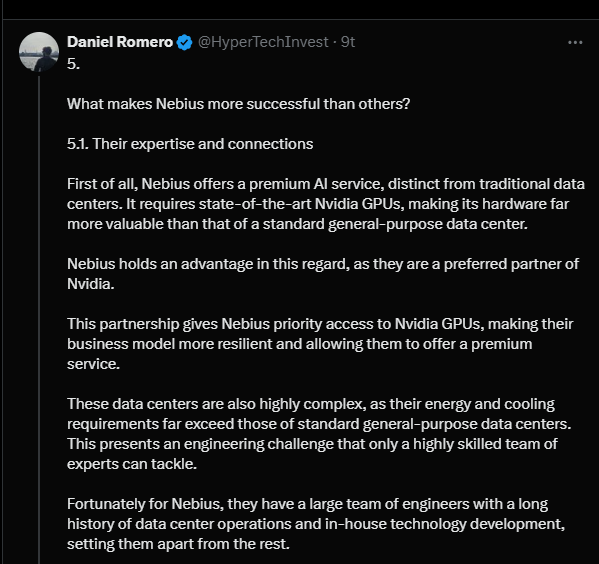Open the Daniel Romero display name link
599x564 pixels.
pos(120,42)
